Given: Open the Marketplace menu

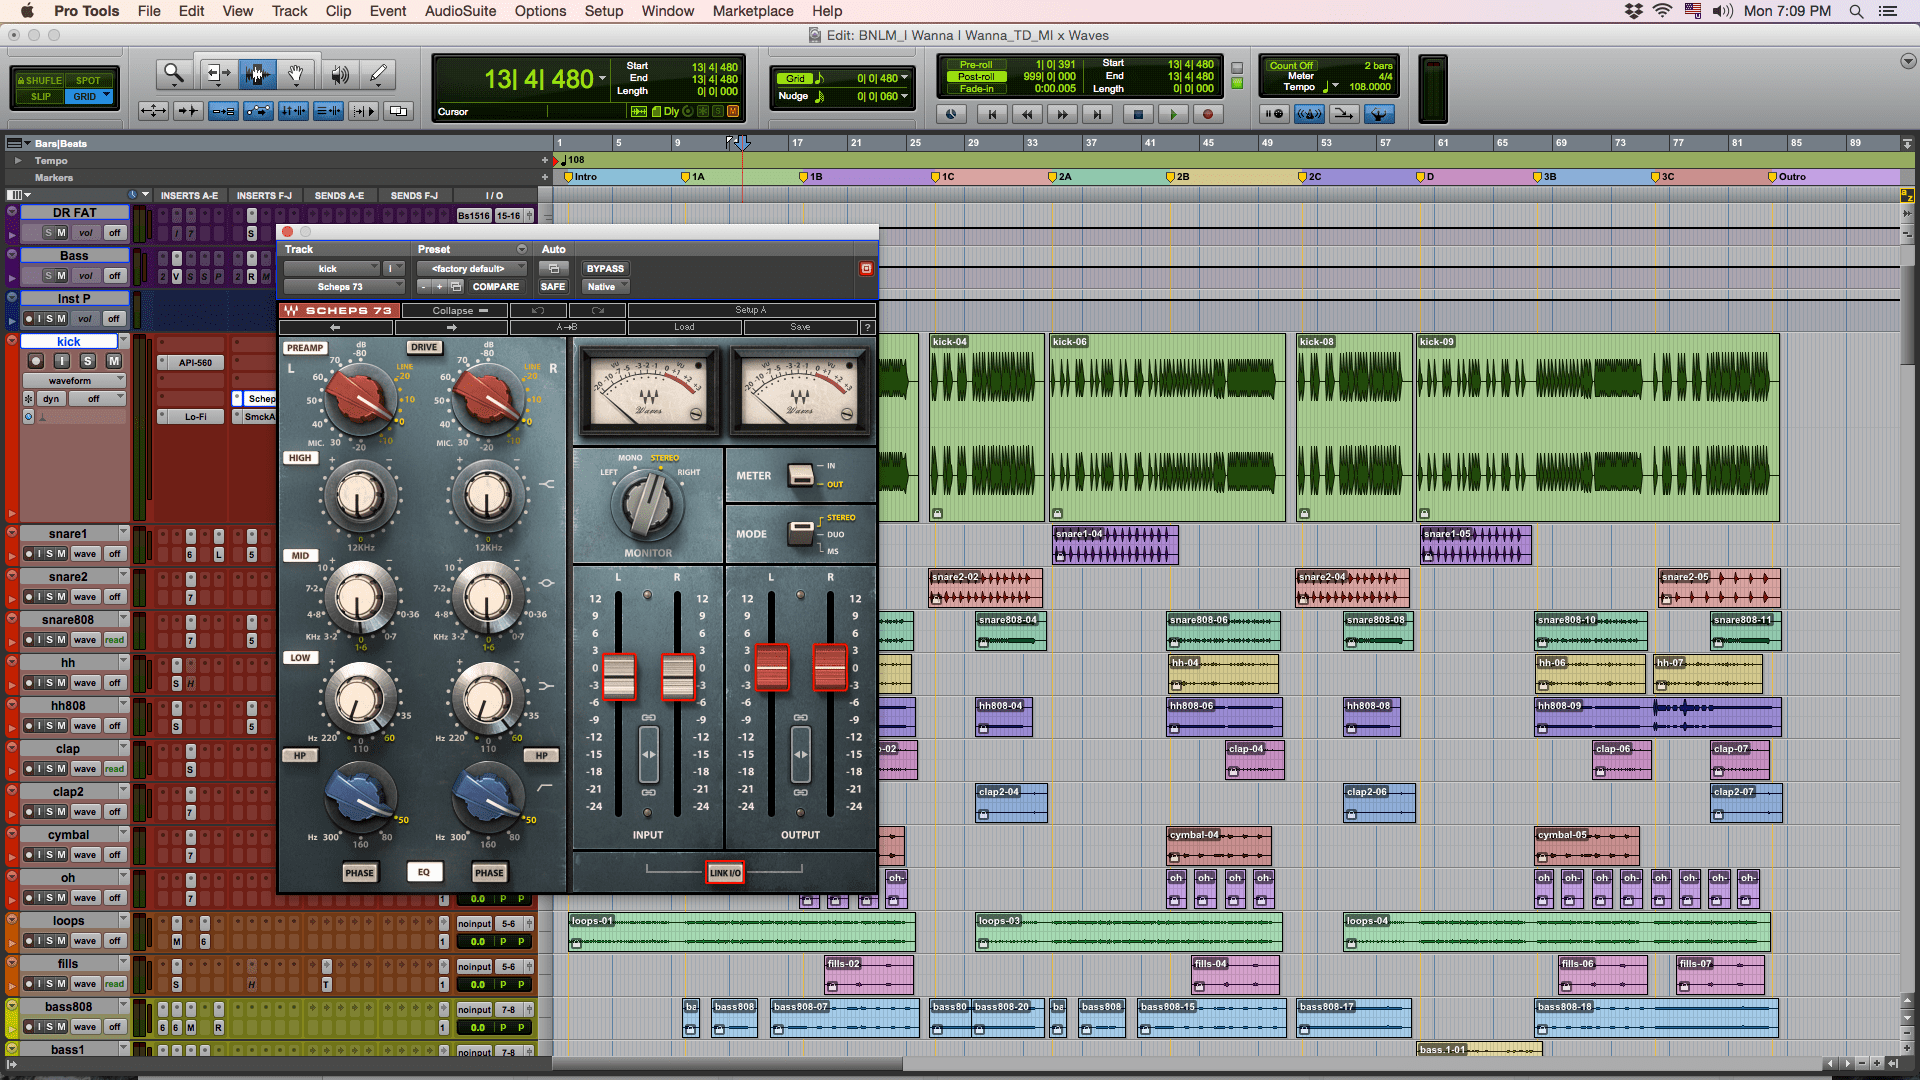Looking at the screenshot, I should [x=753, y=11].
